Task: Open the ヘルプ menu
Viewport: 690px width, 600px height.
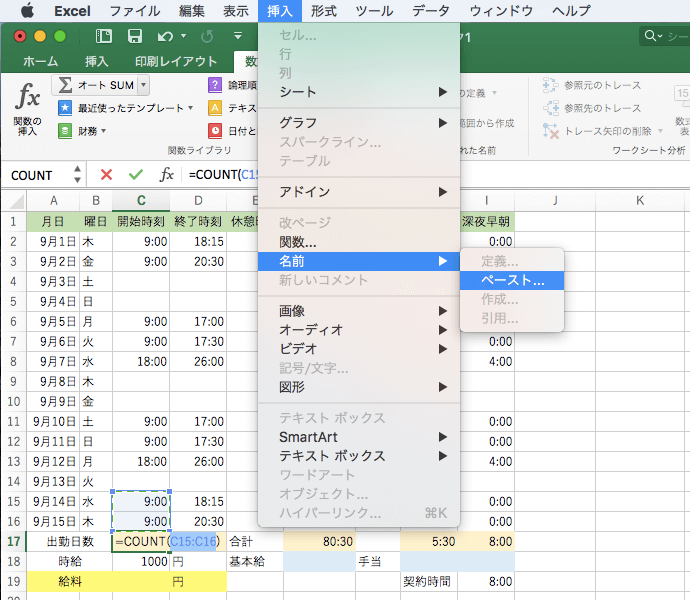Action: pyautogui.click(x=571, y=11)
